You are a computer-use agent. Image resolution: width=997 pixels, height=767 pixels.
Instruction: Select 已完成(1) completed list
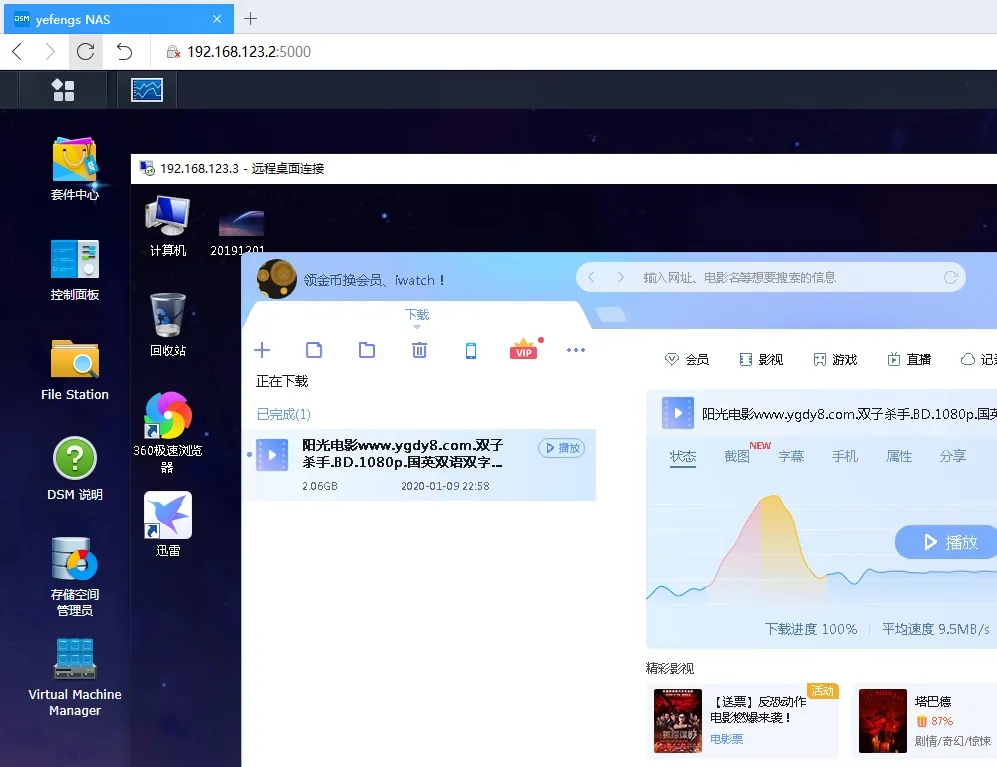click(x=283, y=414)
